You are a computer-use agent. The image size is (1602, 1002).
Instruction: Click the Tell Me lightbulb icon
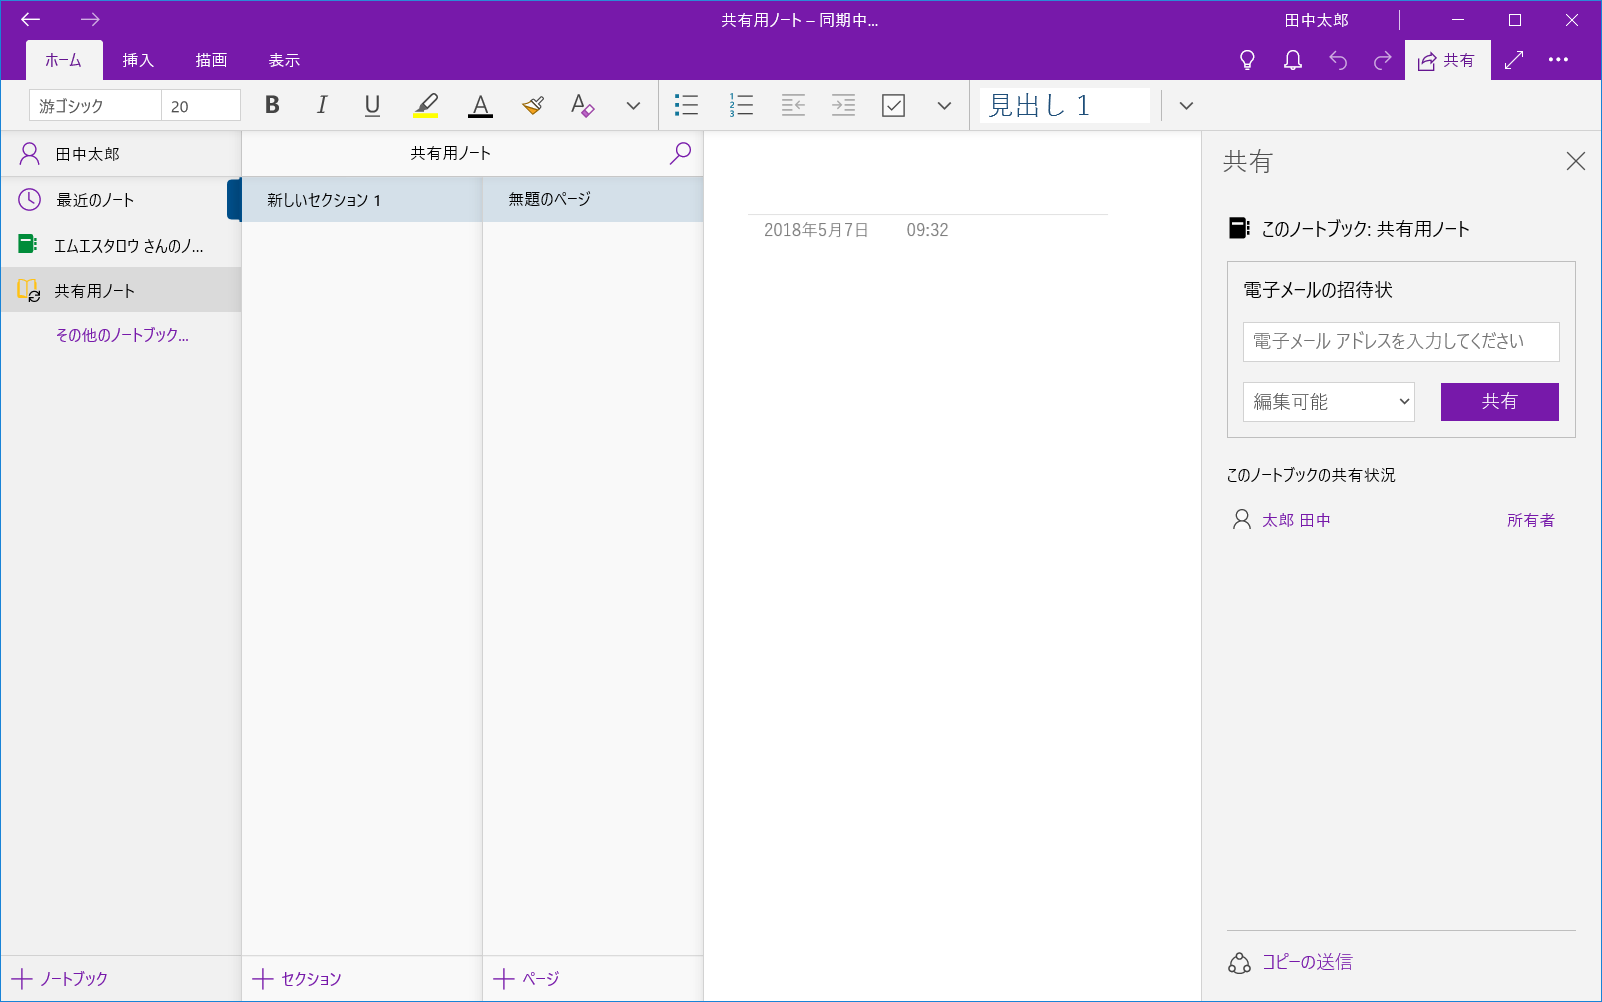tap(1246, 59)
